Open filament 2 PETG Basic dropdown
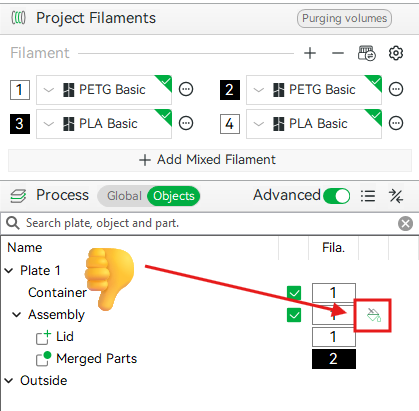This screenshot has height=411, width=419. tap(314, 90)
